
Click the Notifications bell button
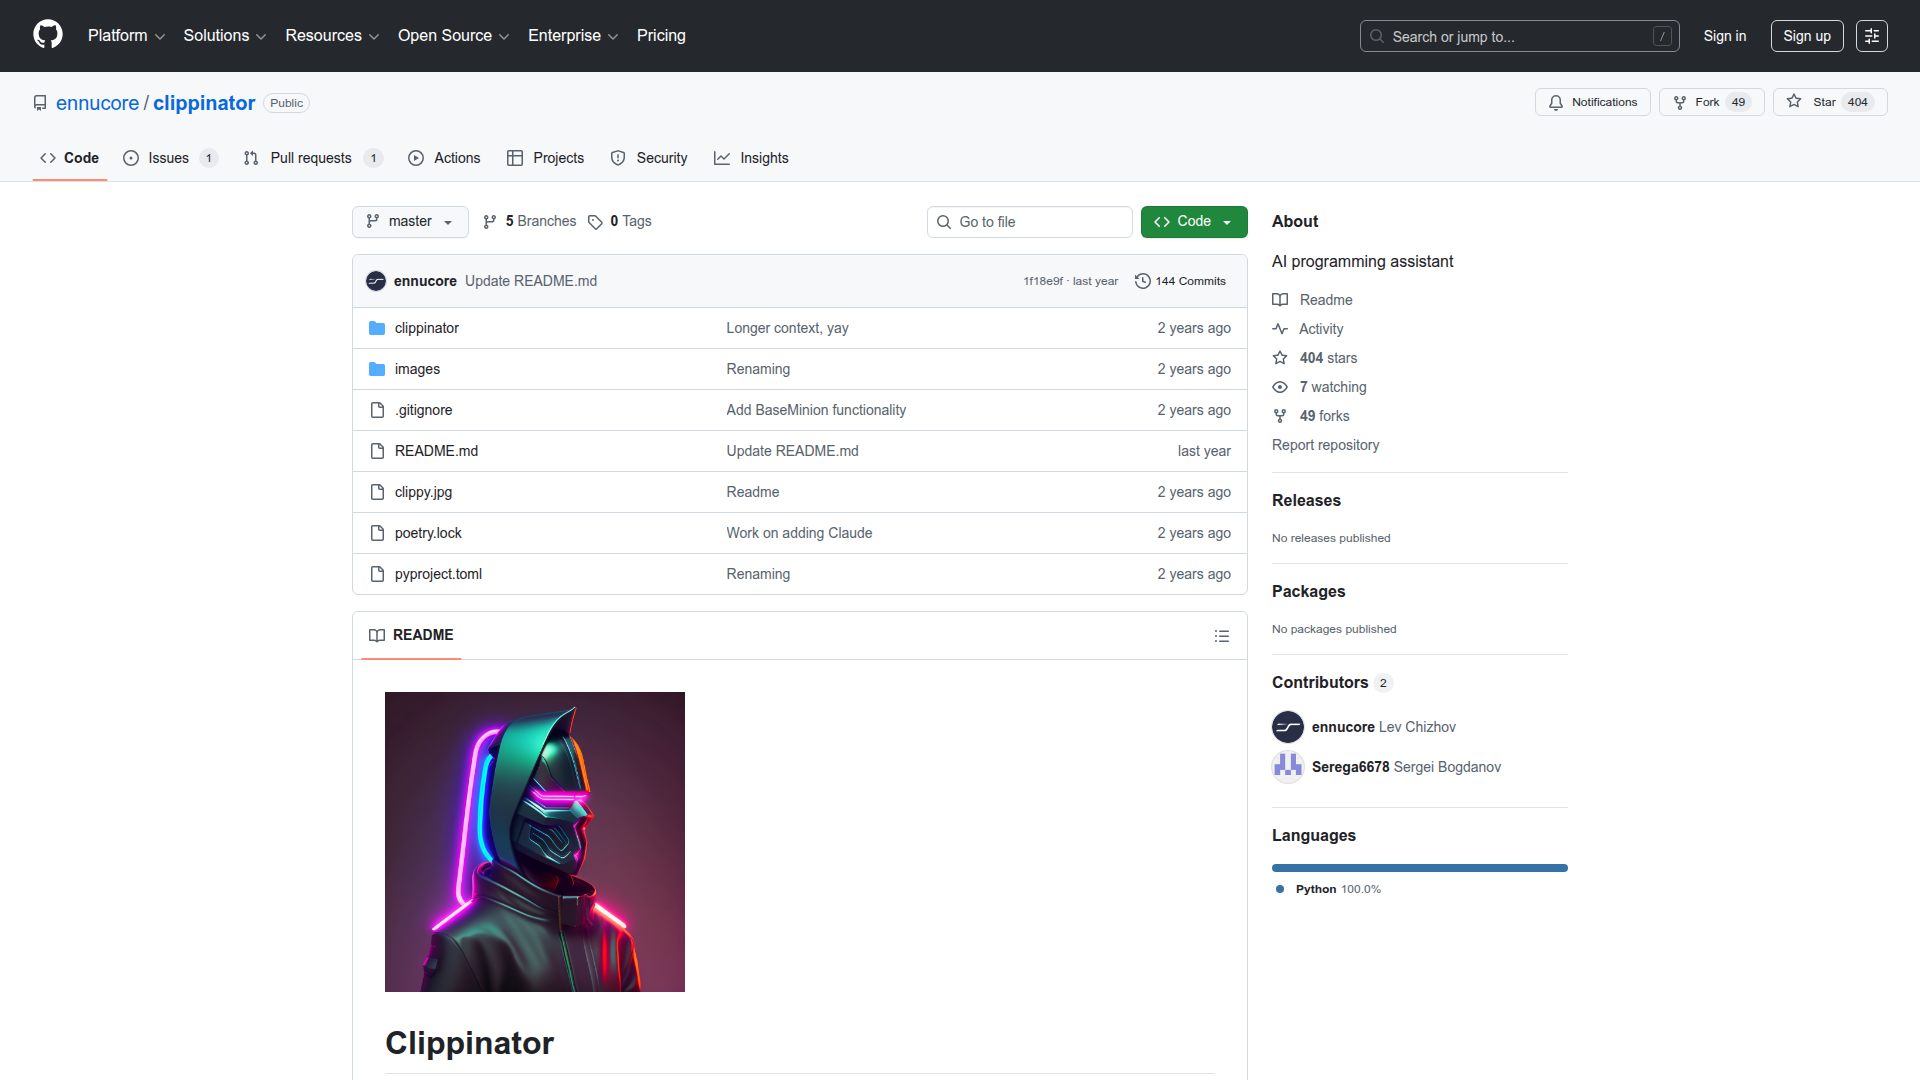(1592, 102)
